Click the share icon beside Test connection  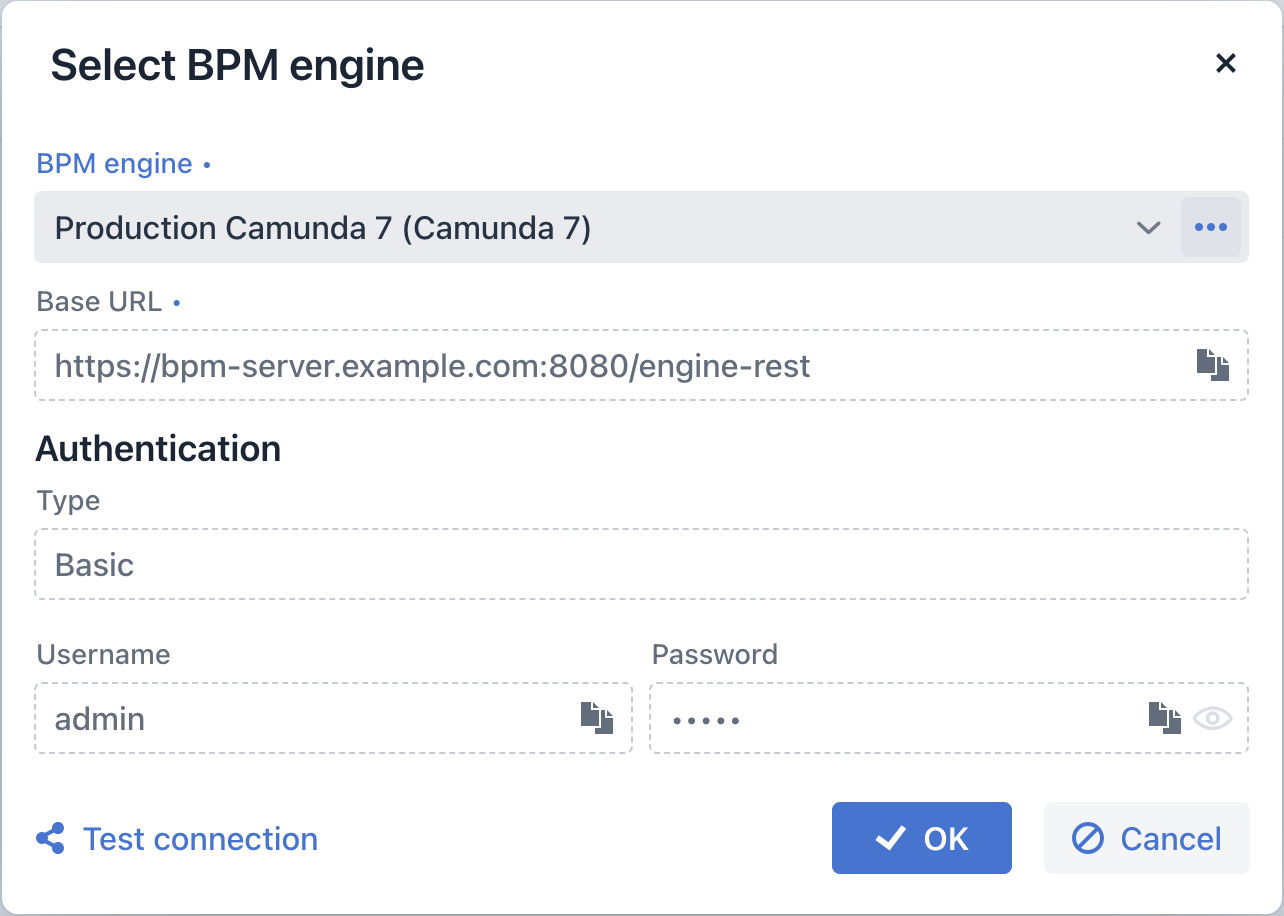point(50,838)
